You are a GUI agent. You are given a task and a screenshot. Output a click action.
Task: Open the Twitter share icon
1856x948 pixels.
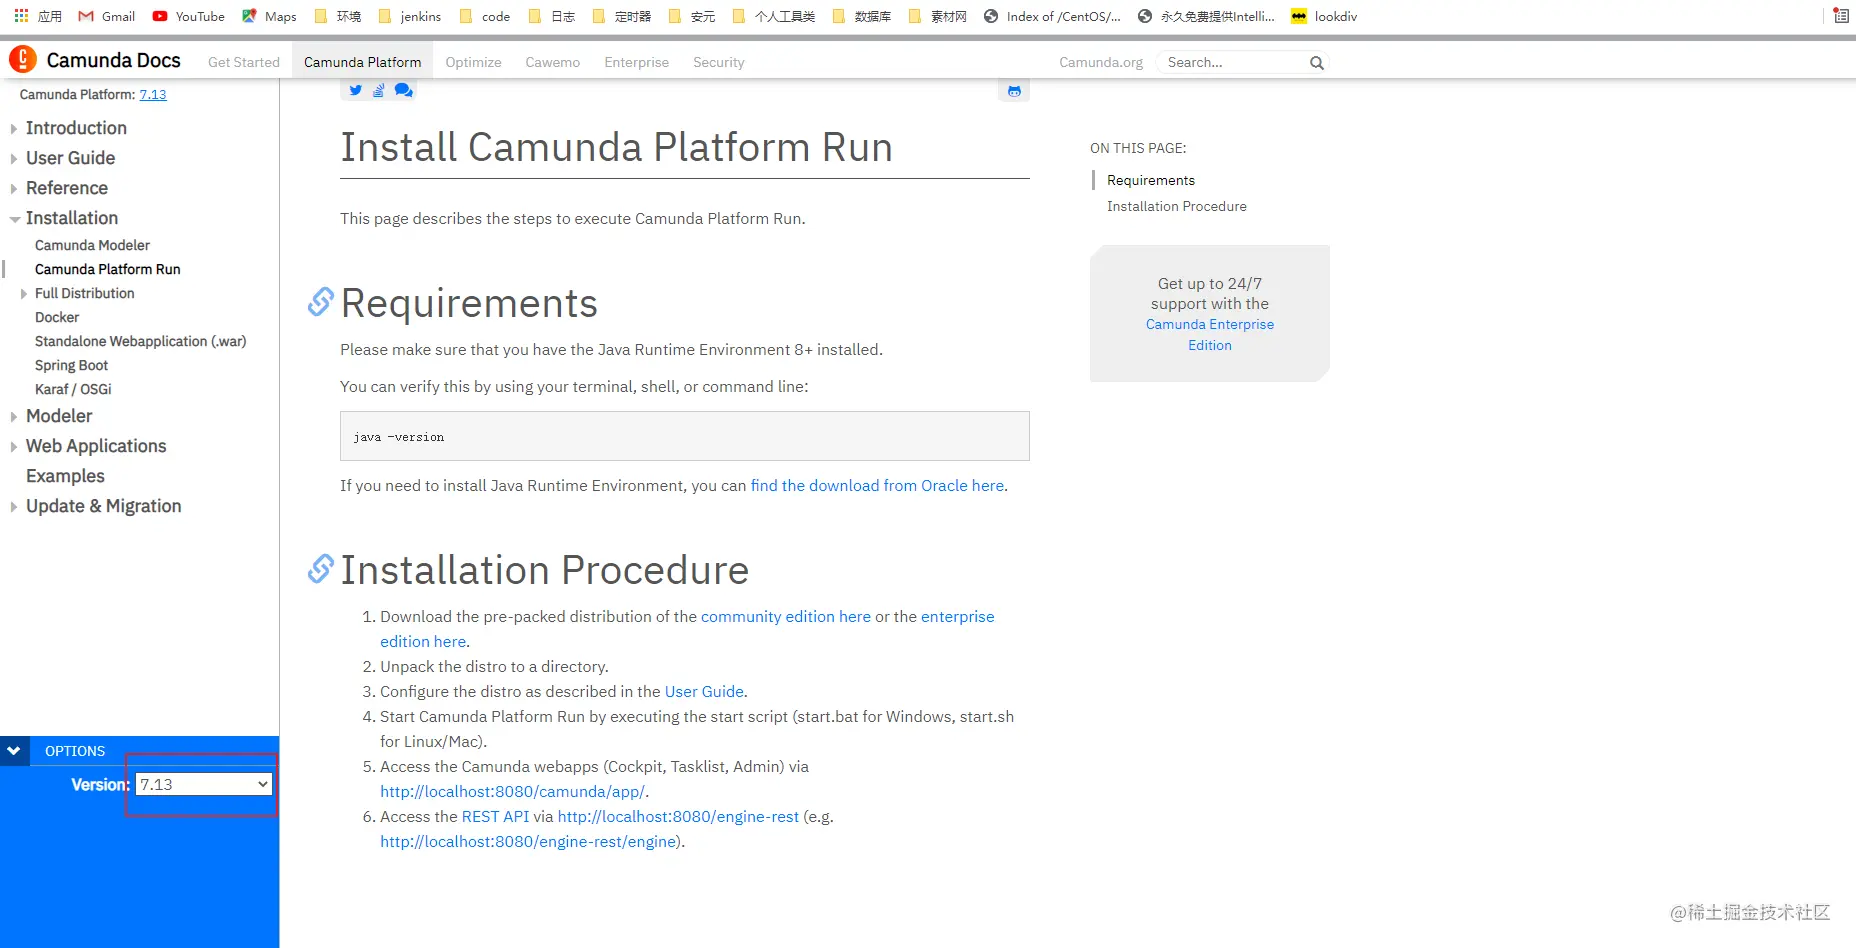point(356,90)
